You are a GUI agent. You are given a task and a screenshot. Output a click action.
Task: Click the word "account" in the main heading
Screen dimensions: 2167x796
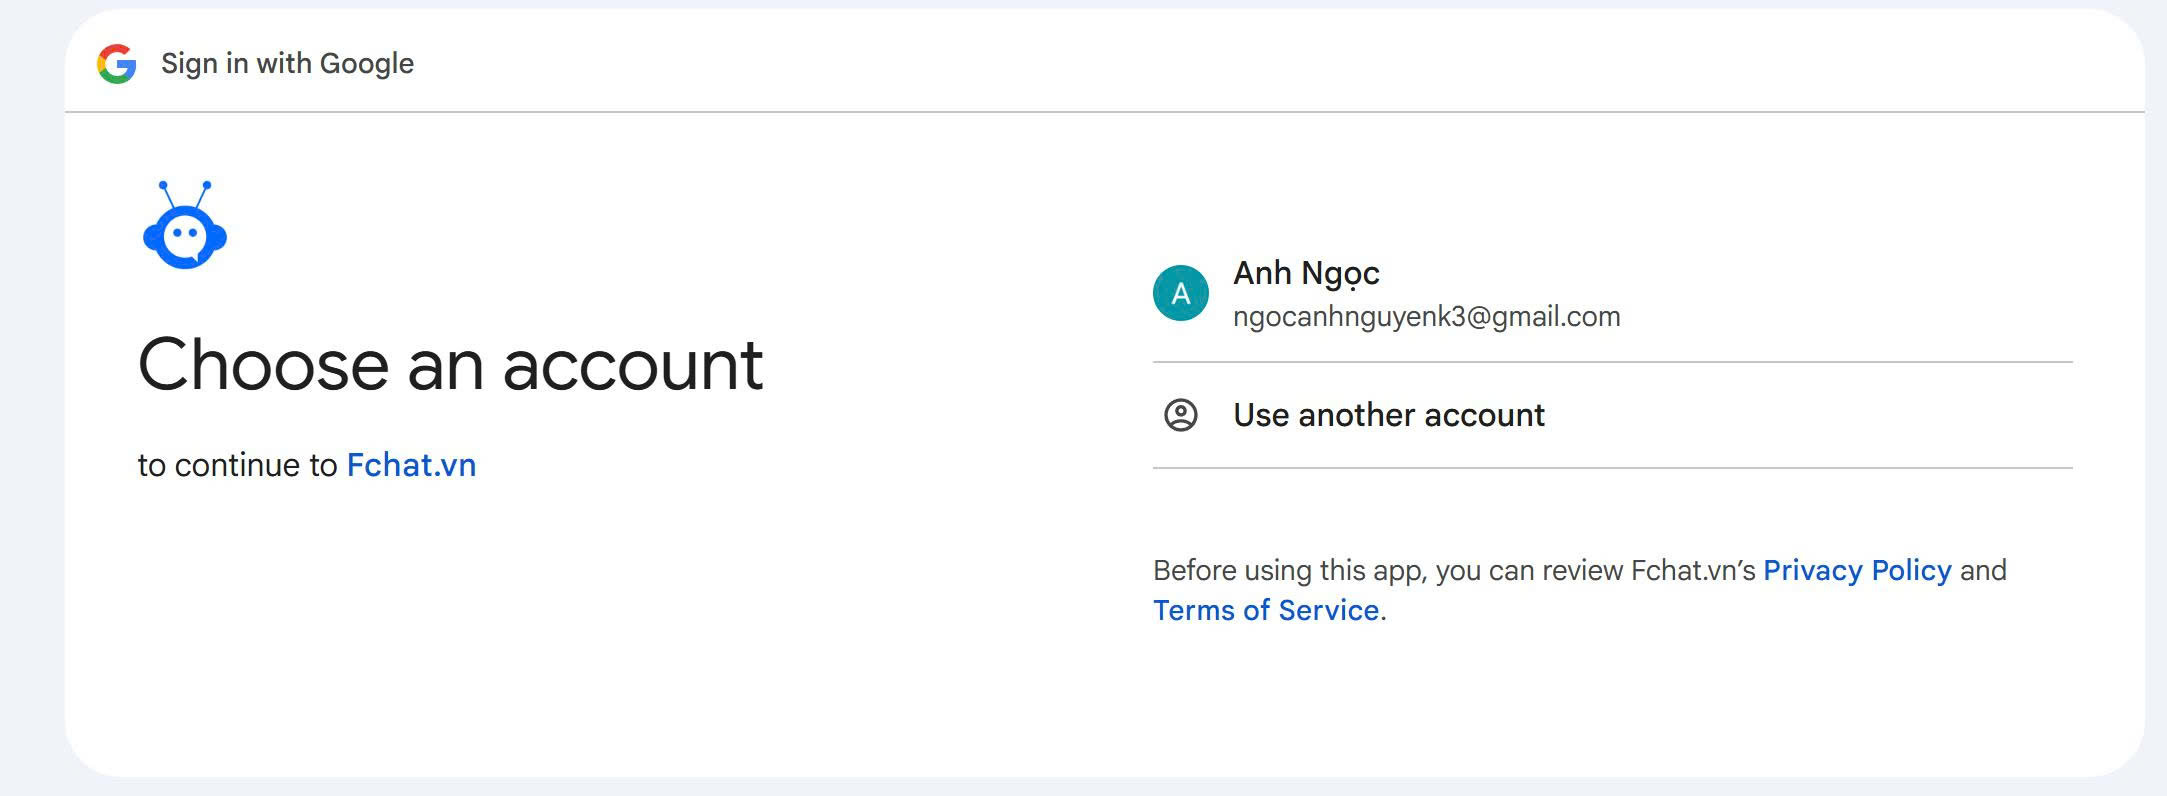click(x=632, y=365)
